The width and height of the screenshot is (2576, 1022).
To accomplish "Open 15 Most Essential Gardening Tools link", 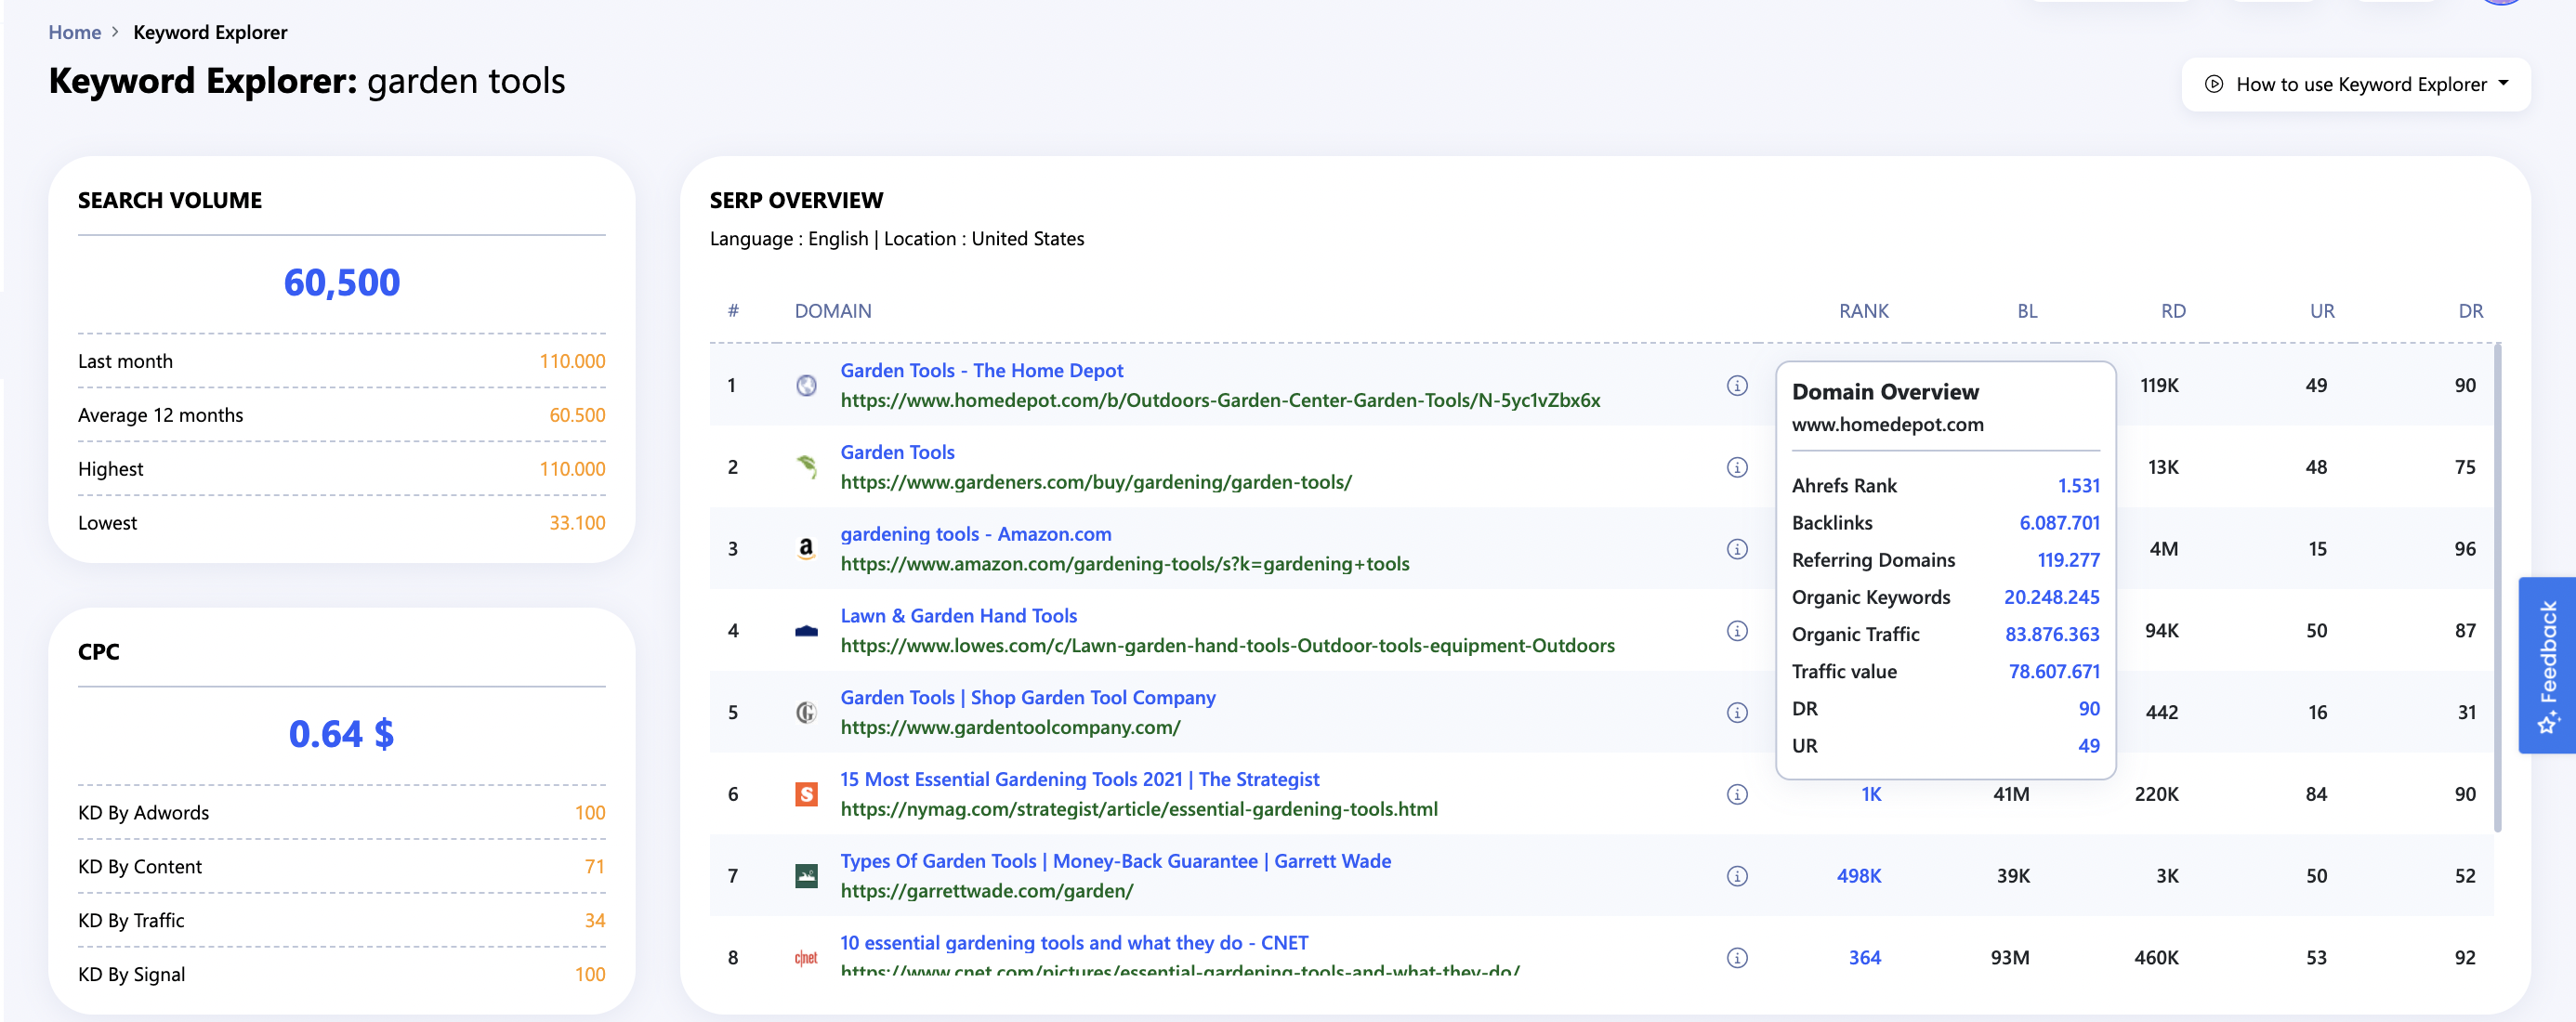I will click(x=1079, y=779).
